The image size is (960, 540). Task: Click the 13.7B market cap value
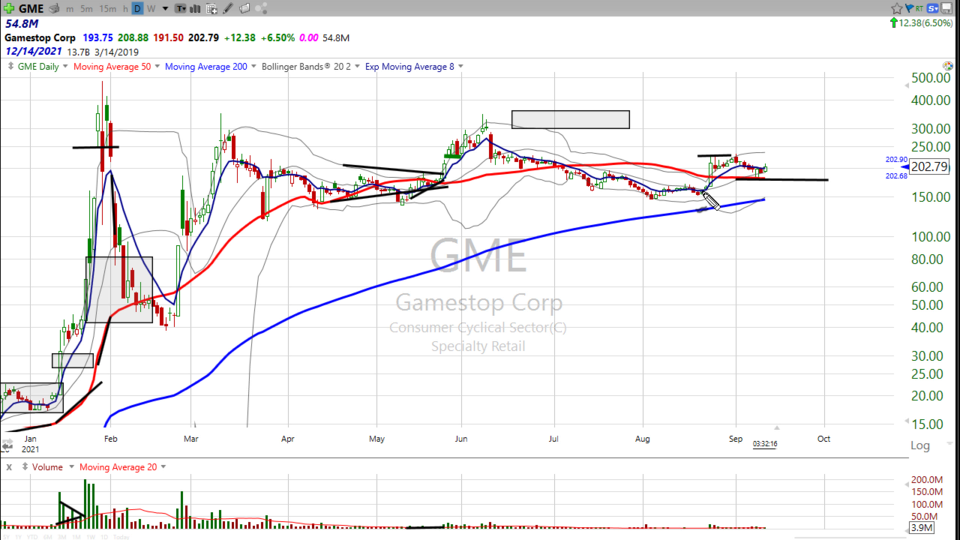click(78, 52)
